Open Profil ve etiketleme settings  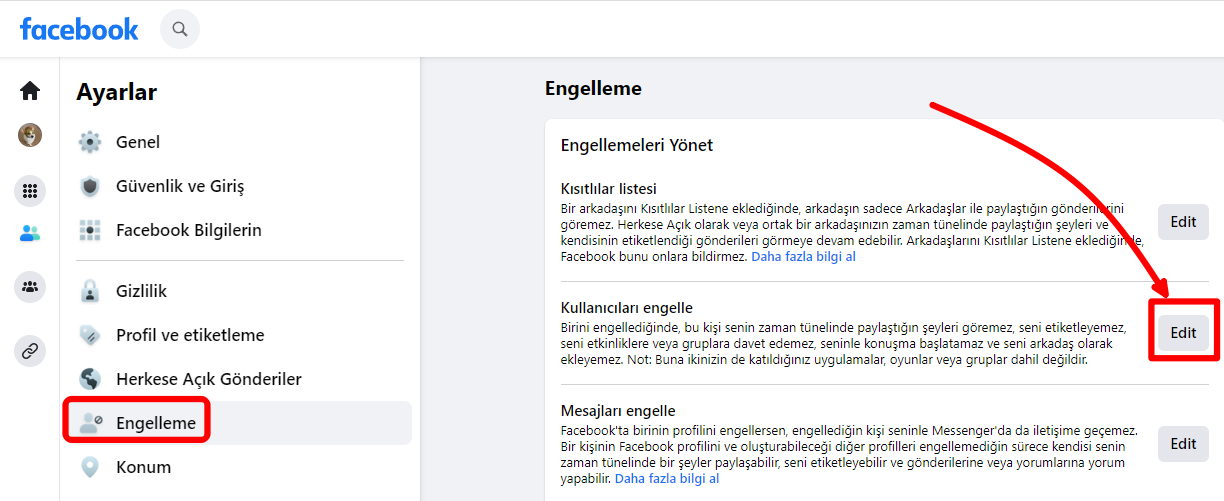click(240, 335)
